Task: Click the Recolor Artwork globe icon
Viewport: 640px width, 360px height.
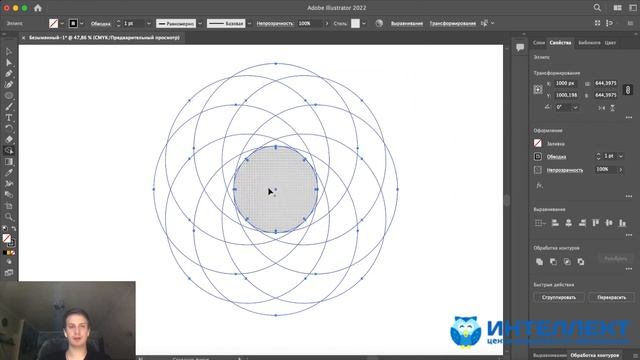Action: coord(379,23)
